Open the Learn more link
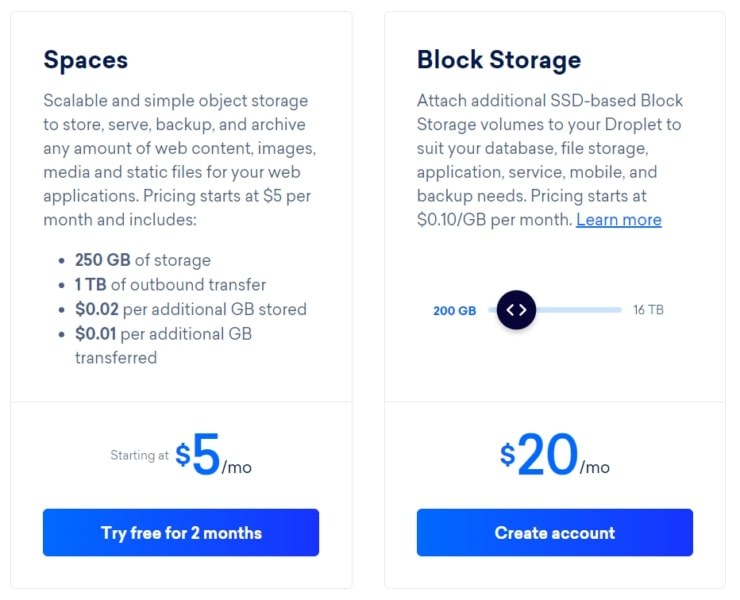Viewport: 740px width, 600px height. [x=619, y=220]
